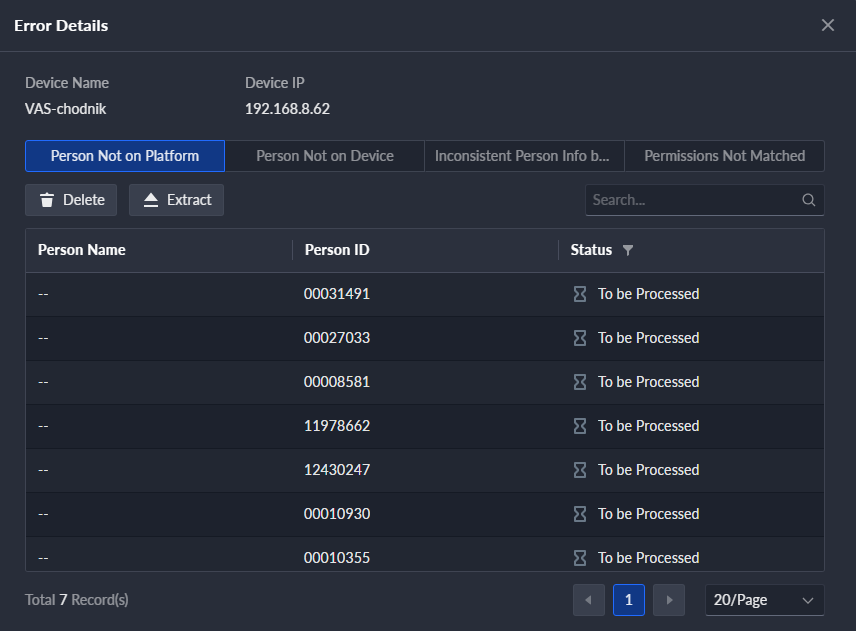The width and height of the screenshot is (856, 631).
Task: Select the Person Not on Platform tab
Action: click(x=125, y=156)
